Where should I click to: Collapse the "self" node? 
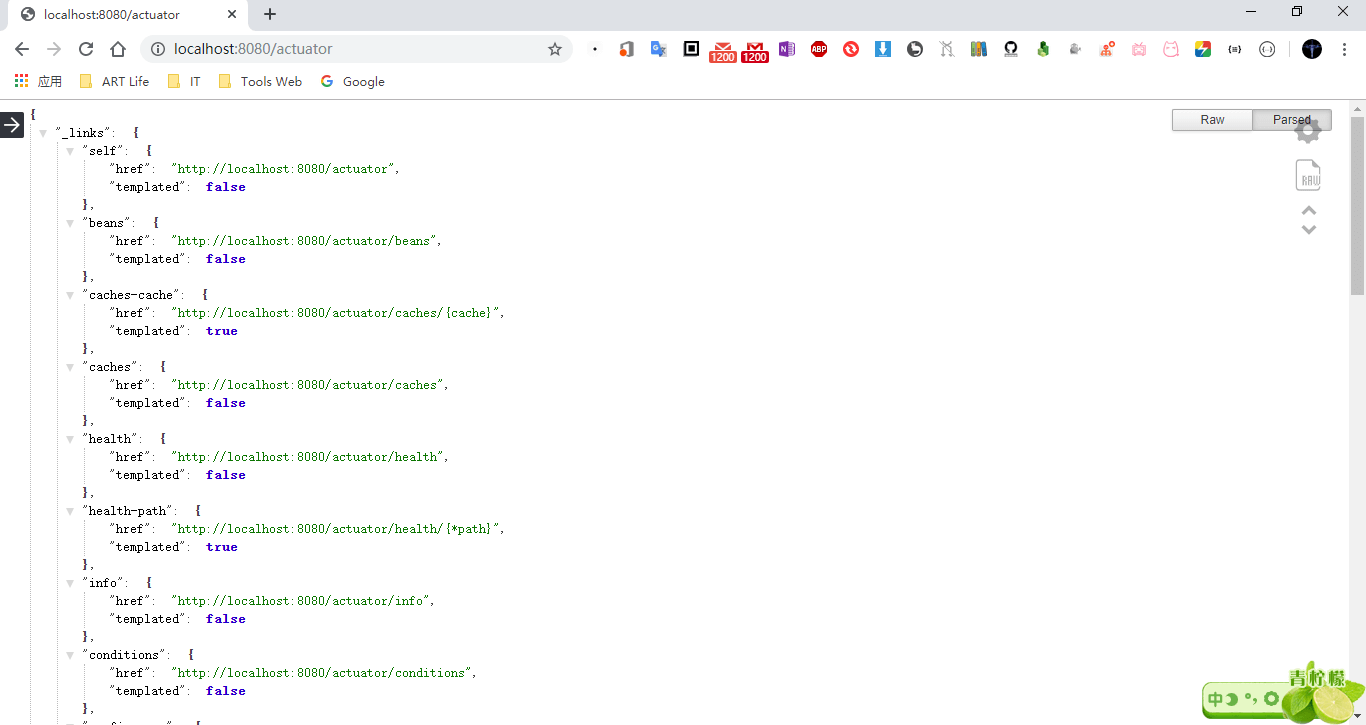coord(71,151)
